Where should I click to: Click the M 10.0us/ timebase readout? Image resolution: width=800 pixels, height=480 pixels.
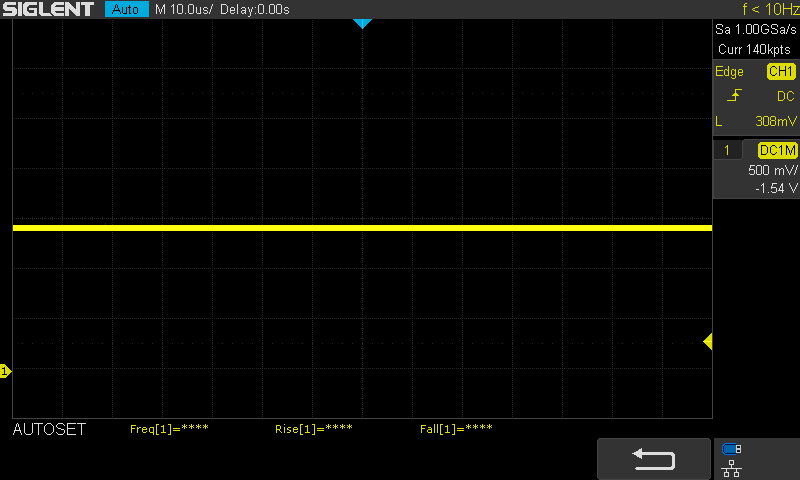point(184,10)
